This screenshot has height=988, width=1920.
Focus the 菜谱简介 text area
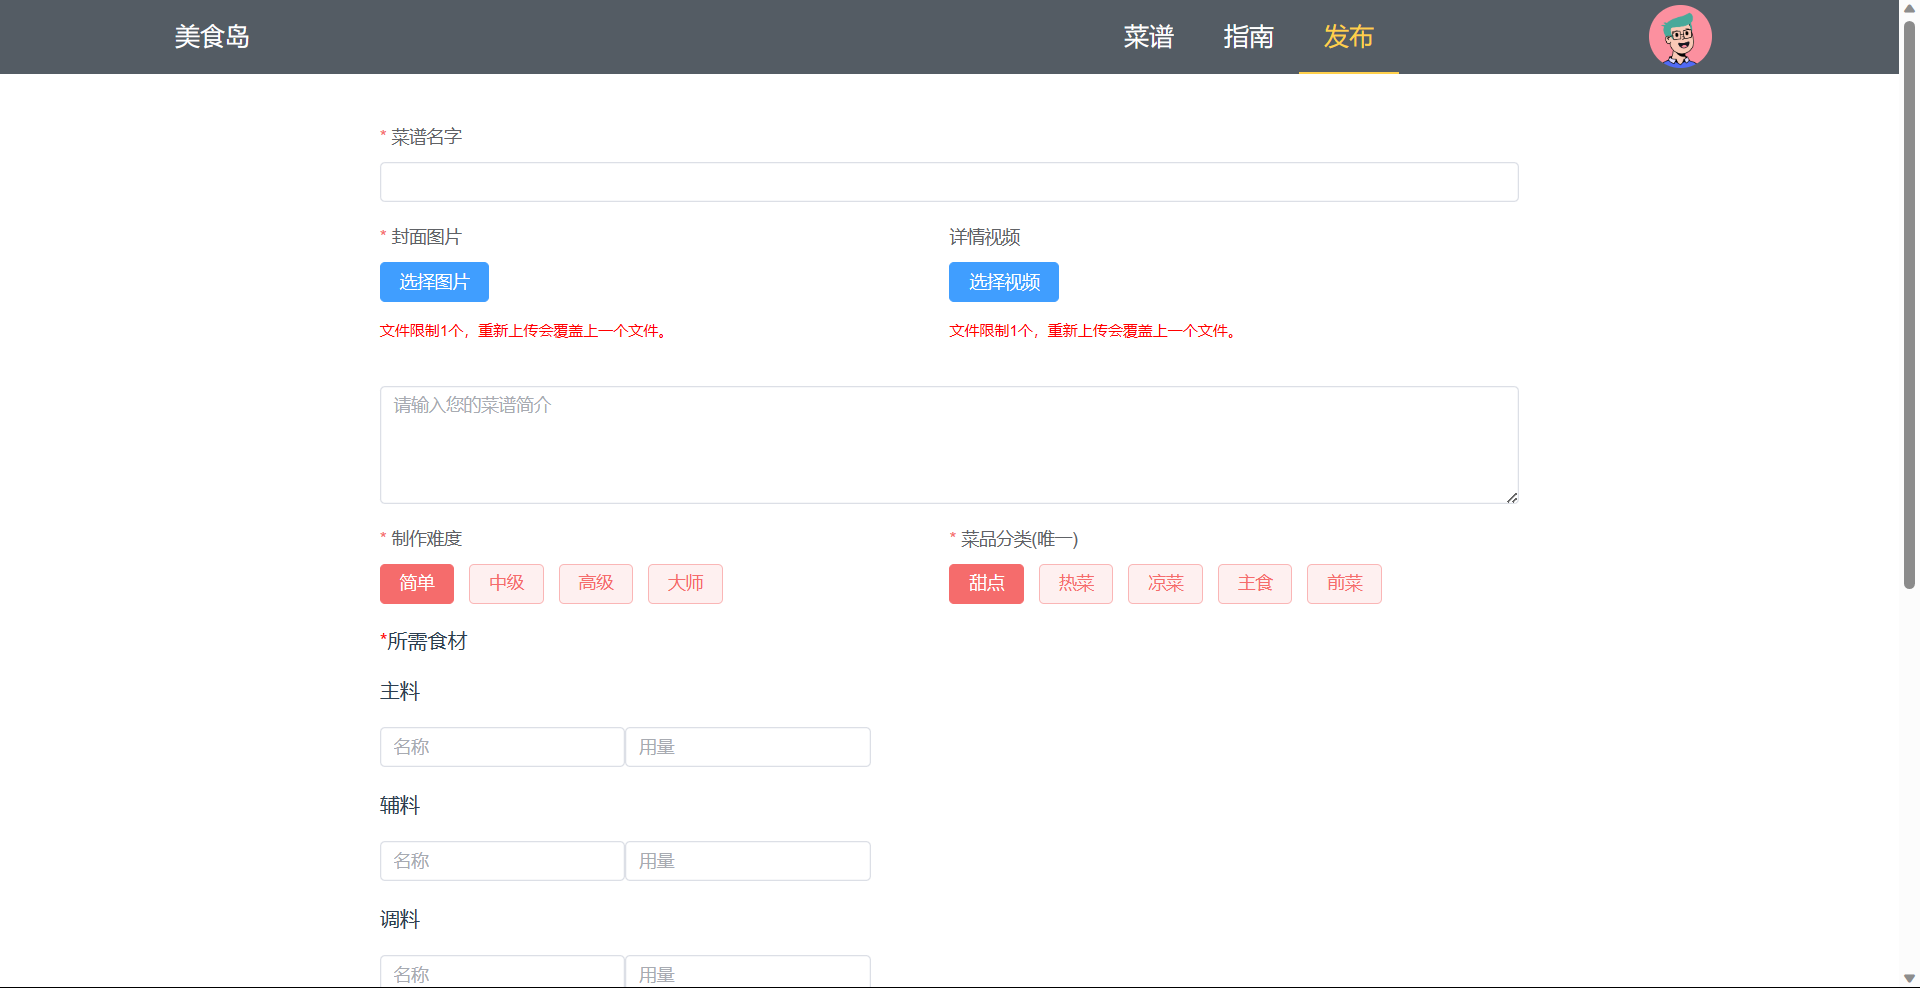[949, 445]
